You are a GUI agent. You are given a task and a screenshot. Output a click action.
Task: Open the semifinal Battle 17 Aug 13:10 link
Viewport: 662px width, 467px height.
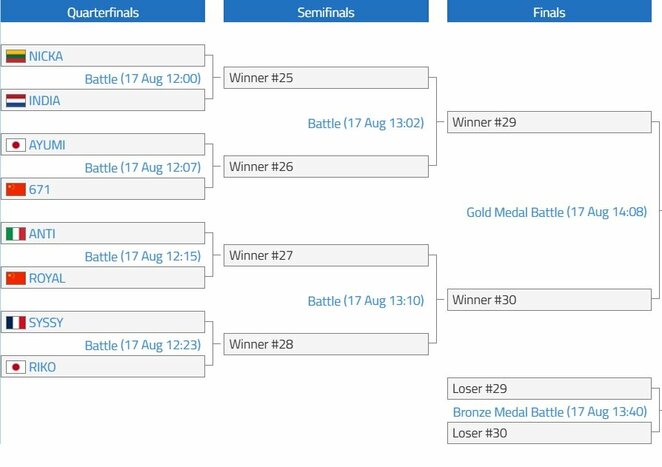coord(366,301)
